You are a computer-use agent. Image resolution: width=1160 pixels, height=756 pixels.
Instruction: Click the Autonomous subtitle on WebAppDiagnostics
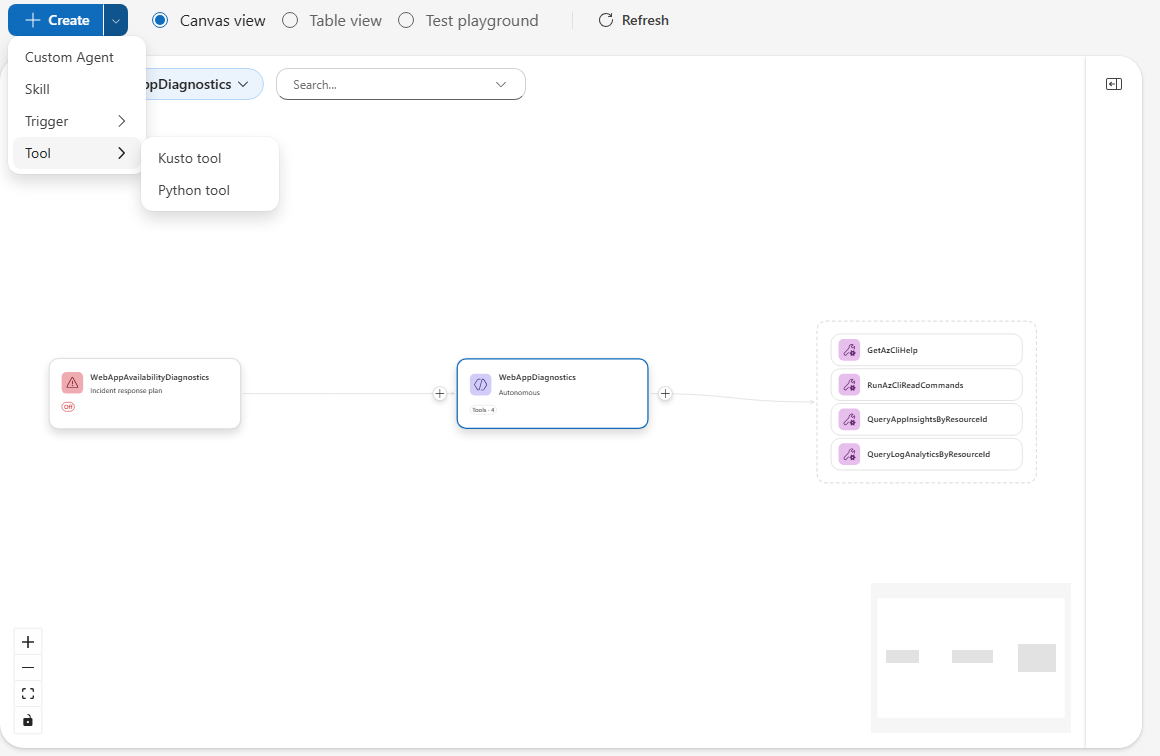coord(519,393)
